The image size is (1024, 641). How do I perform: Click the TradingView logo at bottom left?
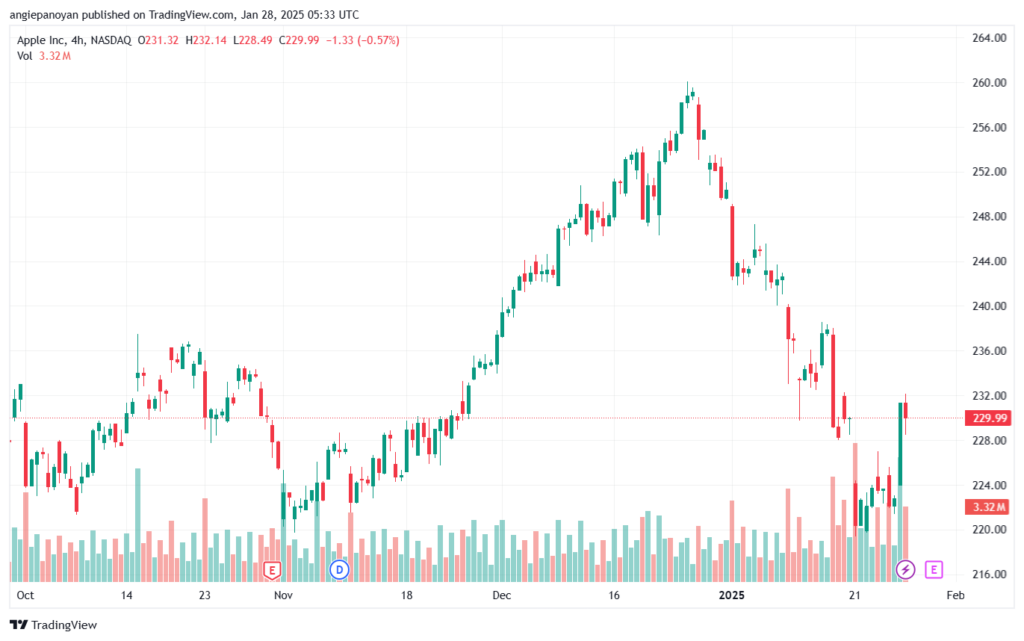coord(54,625)
